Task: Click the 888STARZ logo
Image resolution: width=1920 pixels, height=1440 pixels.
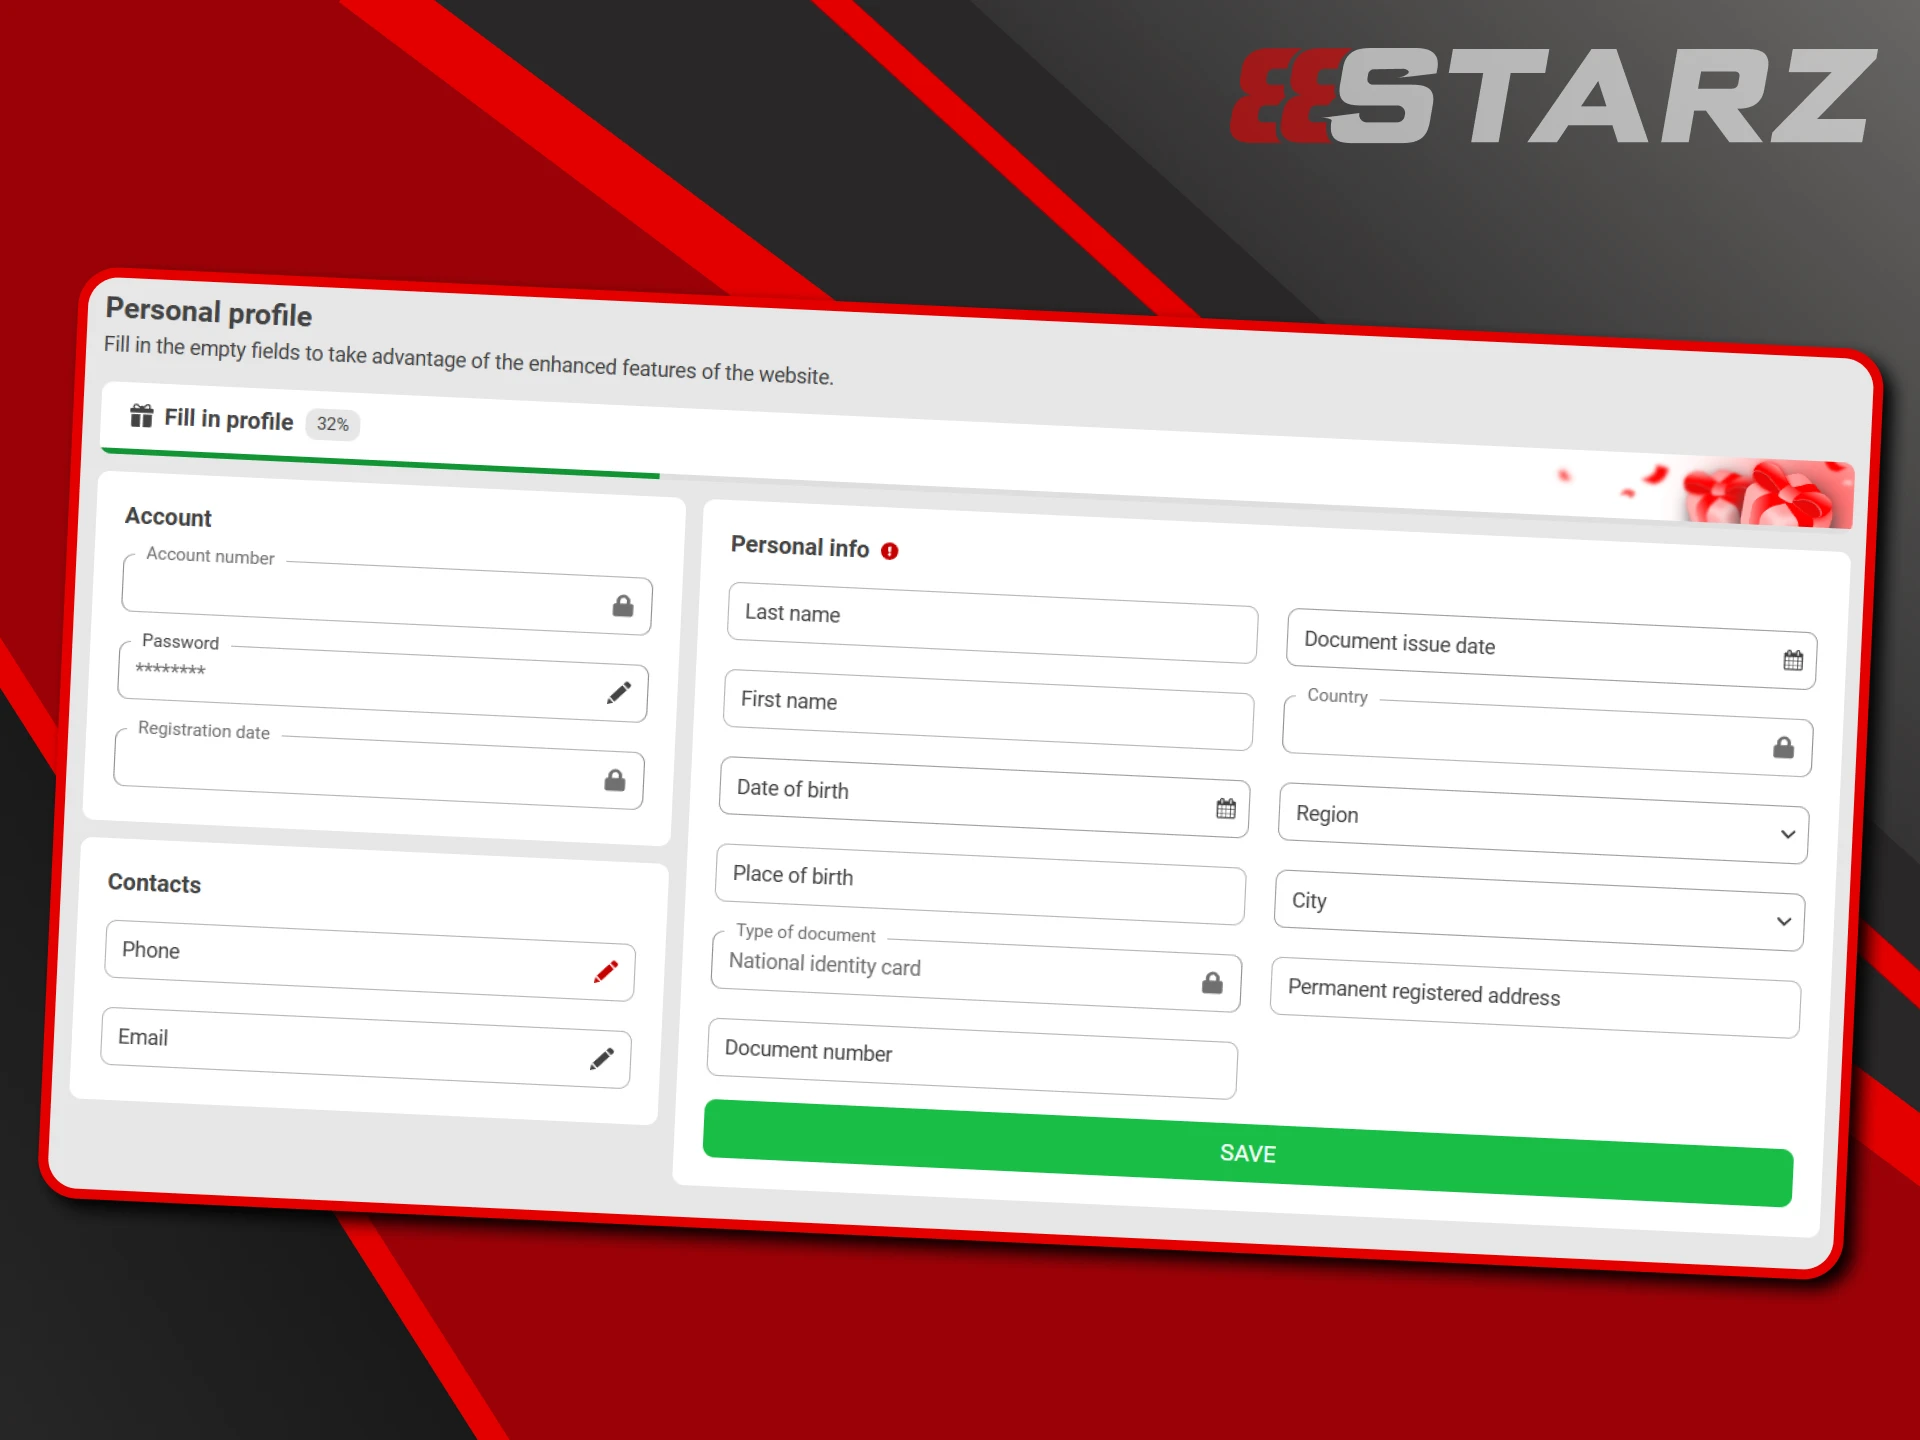Action: [1552, 96]
